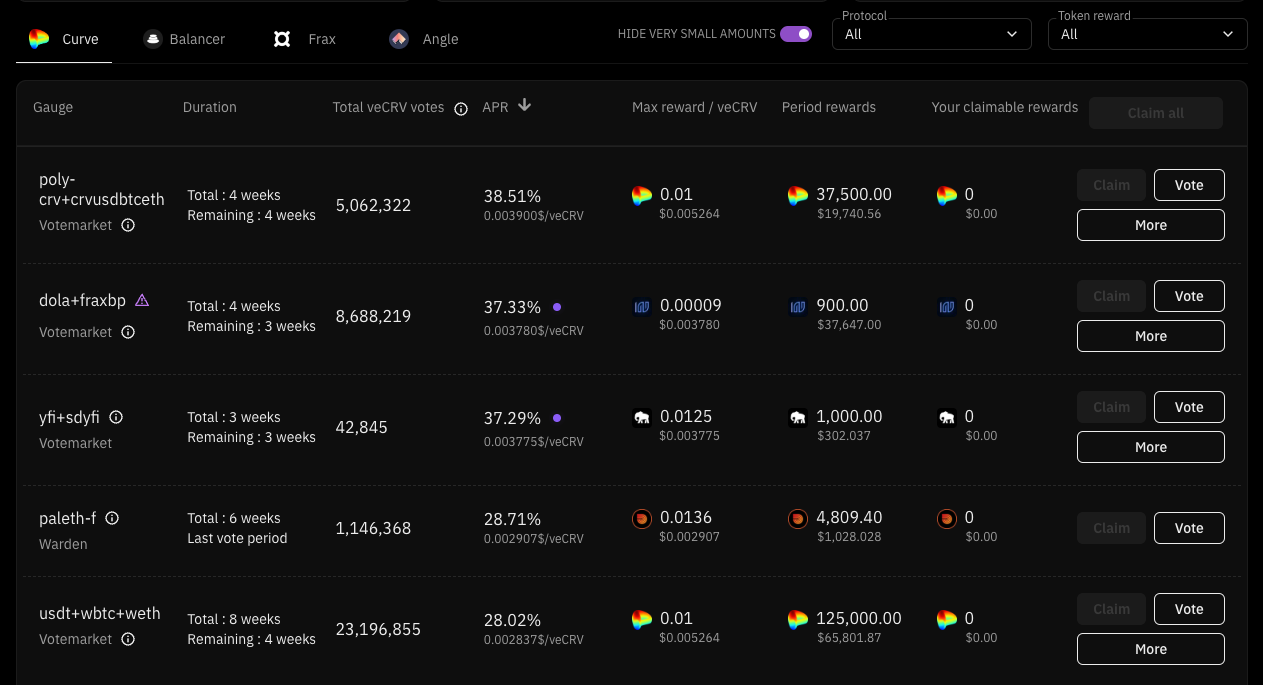Click Claim in the yfi+sdyfi row
This screenshot has width=1263, height=685.
(x=1111, y=407)
